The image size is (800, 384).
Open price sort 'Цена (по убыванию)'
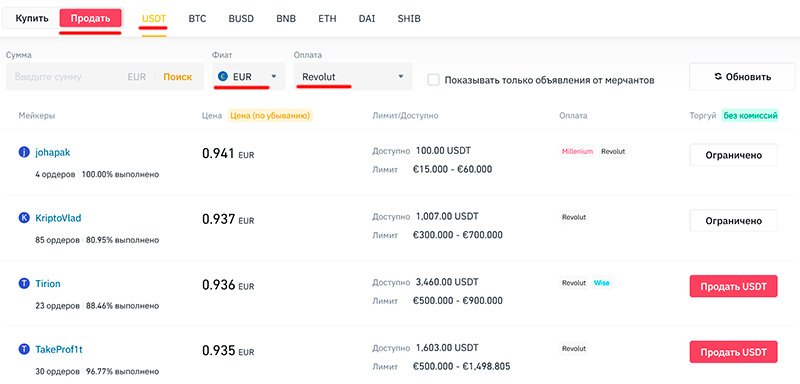point(270,116)
